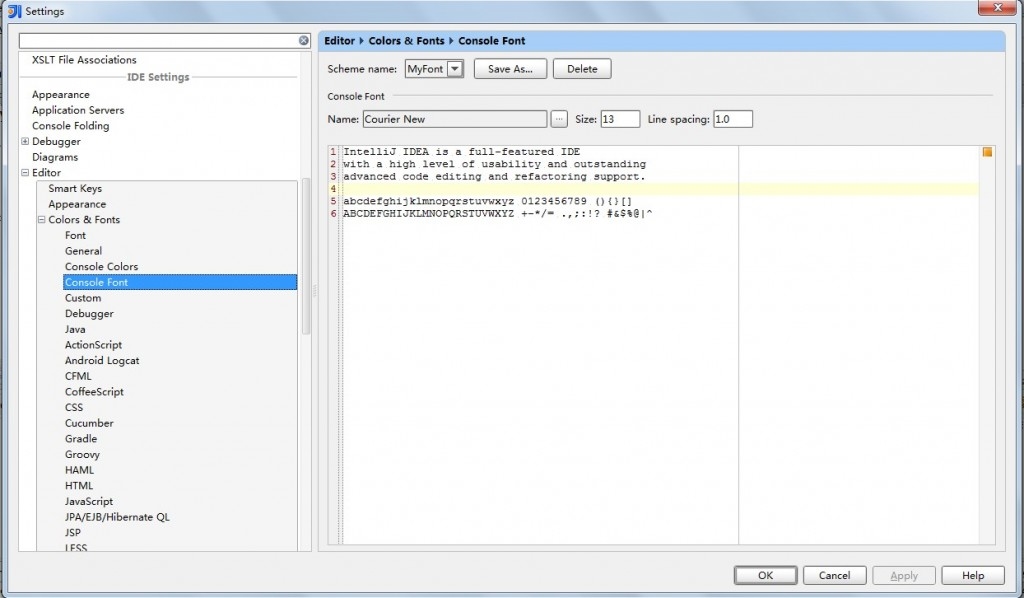This screenshot has width=1024, height=598.
Task: Clear the settings search field
Action: (x=304, y=40)
